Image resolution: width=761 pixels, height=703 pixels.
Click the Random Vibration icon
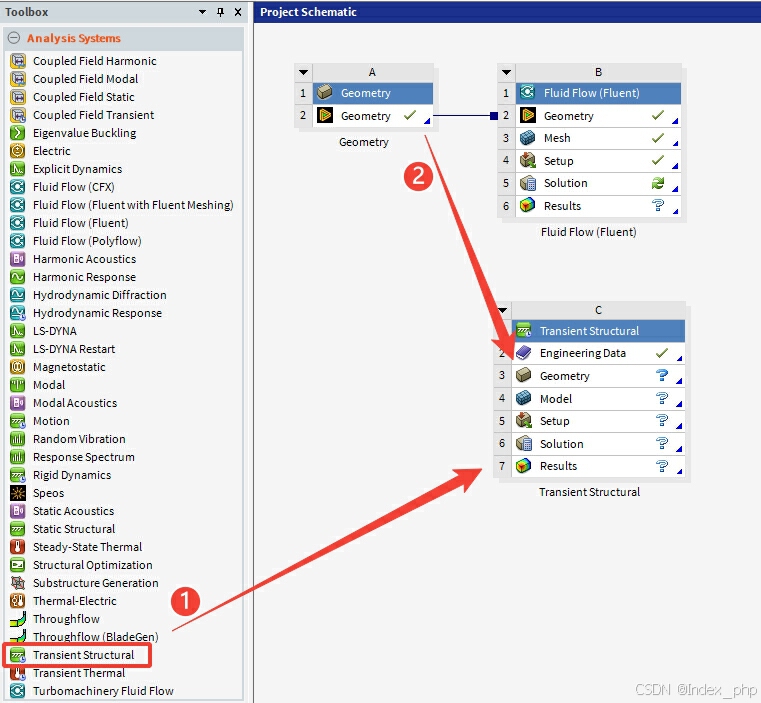(x=18, y=438)
